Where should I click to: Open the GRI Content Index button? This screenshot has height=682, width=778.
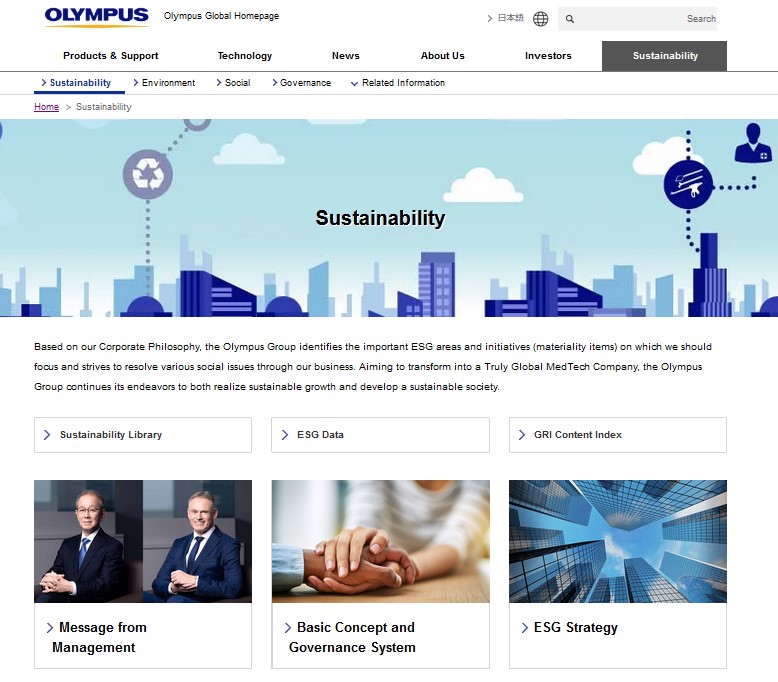coord(618,435)
